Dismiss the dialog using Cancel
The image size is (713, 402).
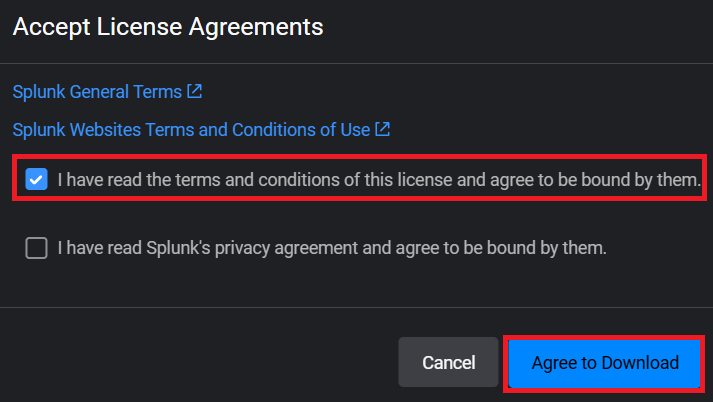pos(448,362)
